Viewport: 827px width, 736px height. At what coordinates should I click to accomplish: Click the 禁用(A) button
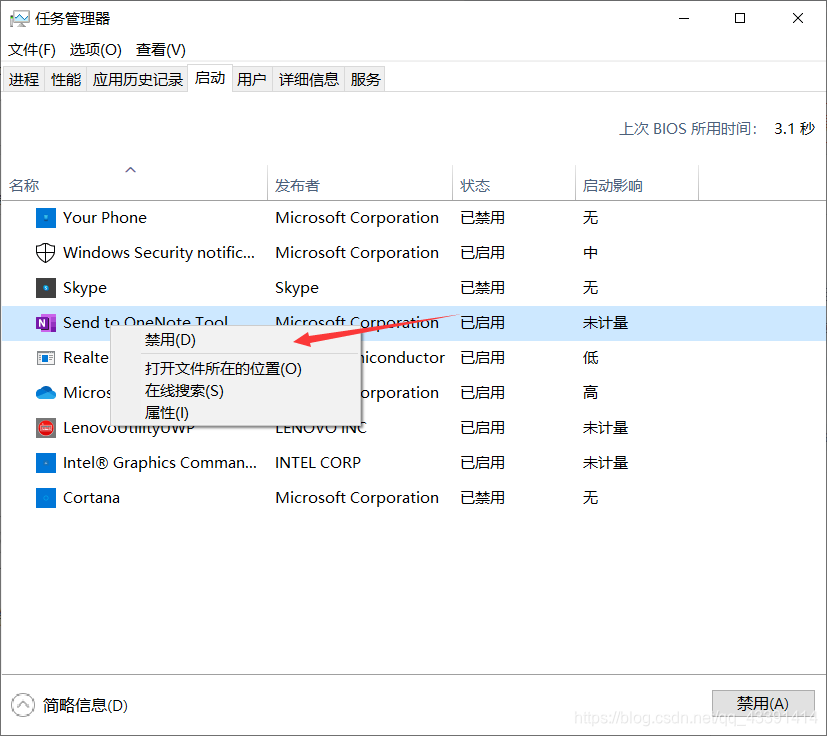pos(763,703)
